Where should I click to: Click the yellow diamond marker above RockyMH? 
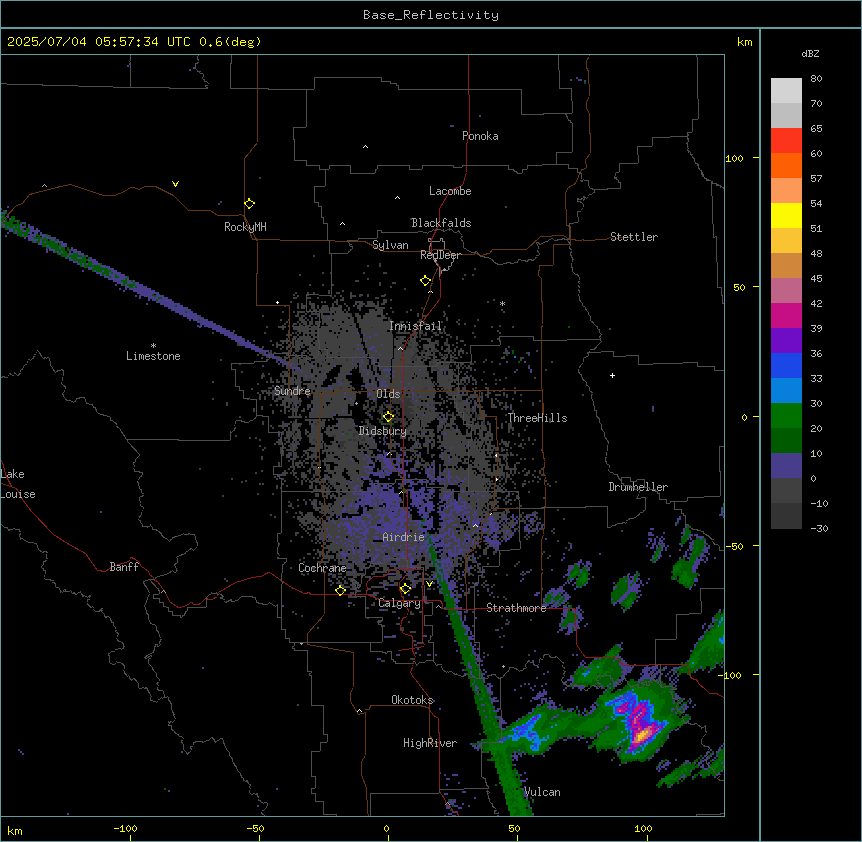(250, 204)
